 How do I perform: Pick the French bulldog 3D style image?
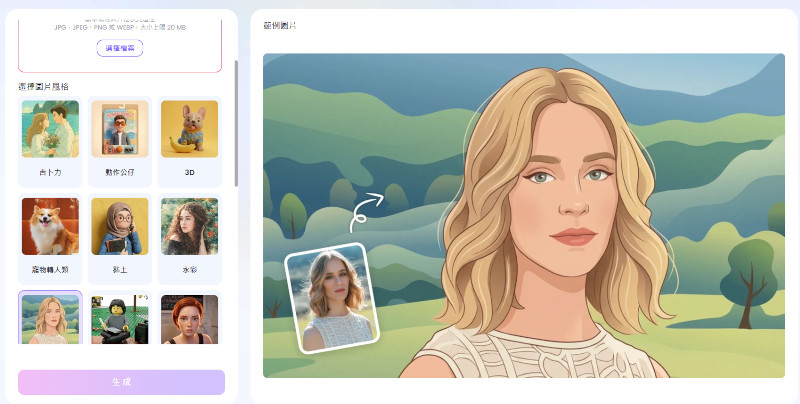pyautogui.click(x=189, y=129)
